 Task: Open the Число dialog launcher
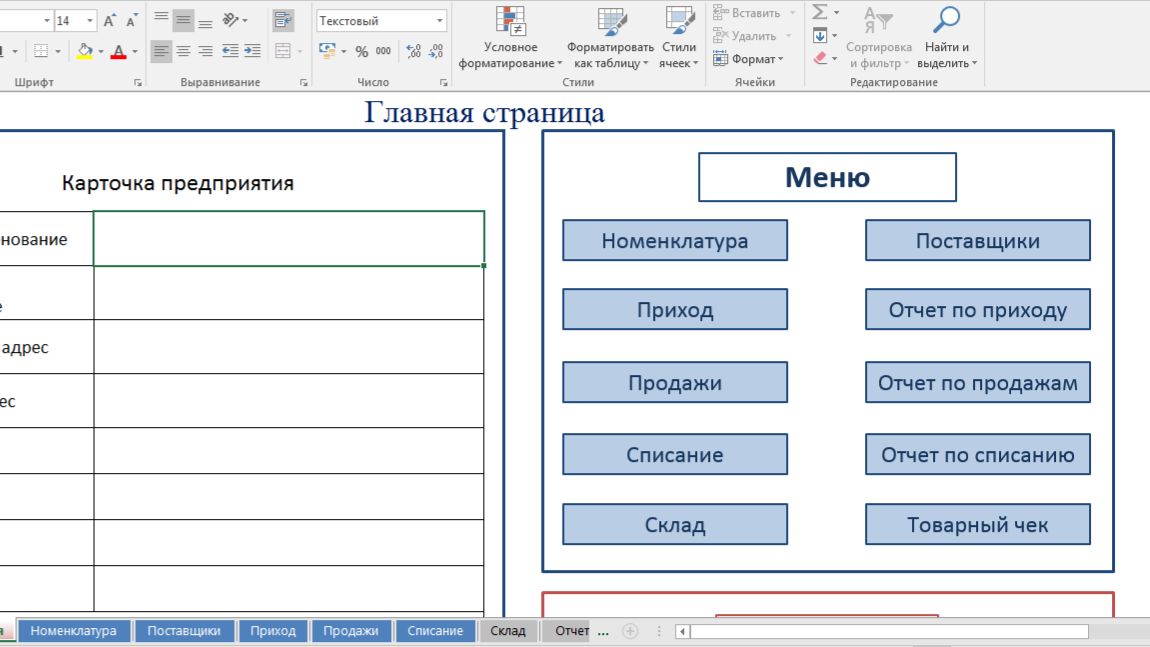(x=444, y=83)
